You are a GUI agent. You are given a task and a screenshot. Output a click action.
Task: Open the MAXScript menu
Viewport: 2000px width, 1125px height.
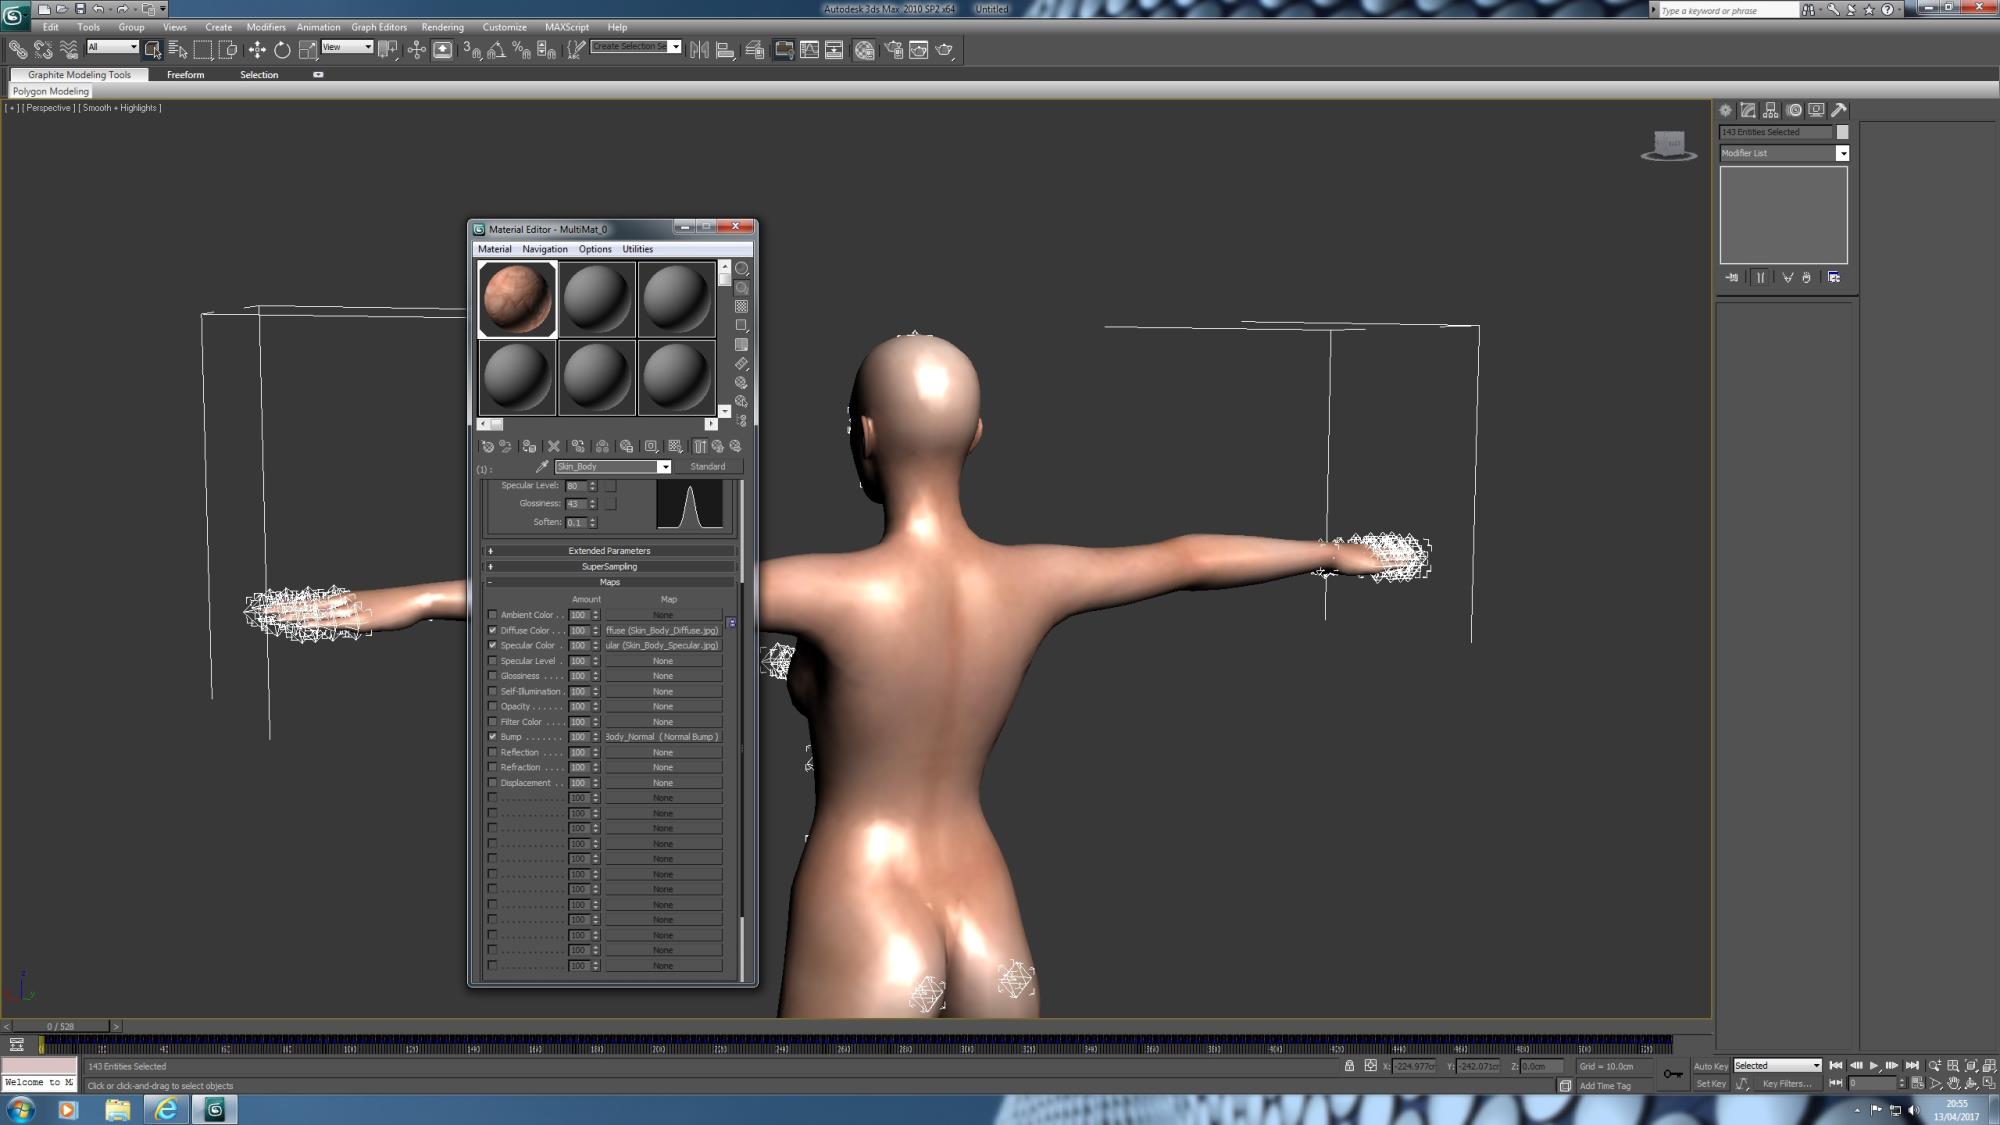coord(567,27)
